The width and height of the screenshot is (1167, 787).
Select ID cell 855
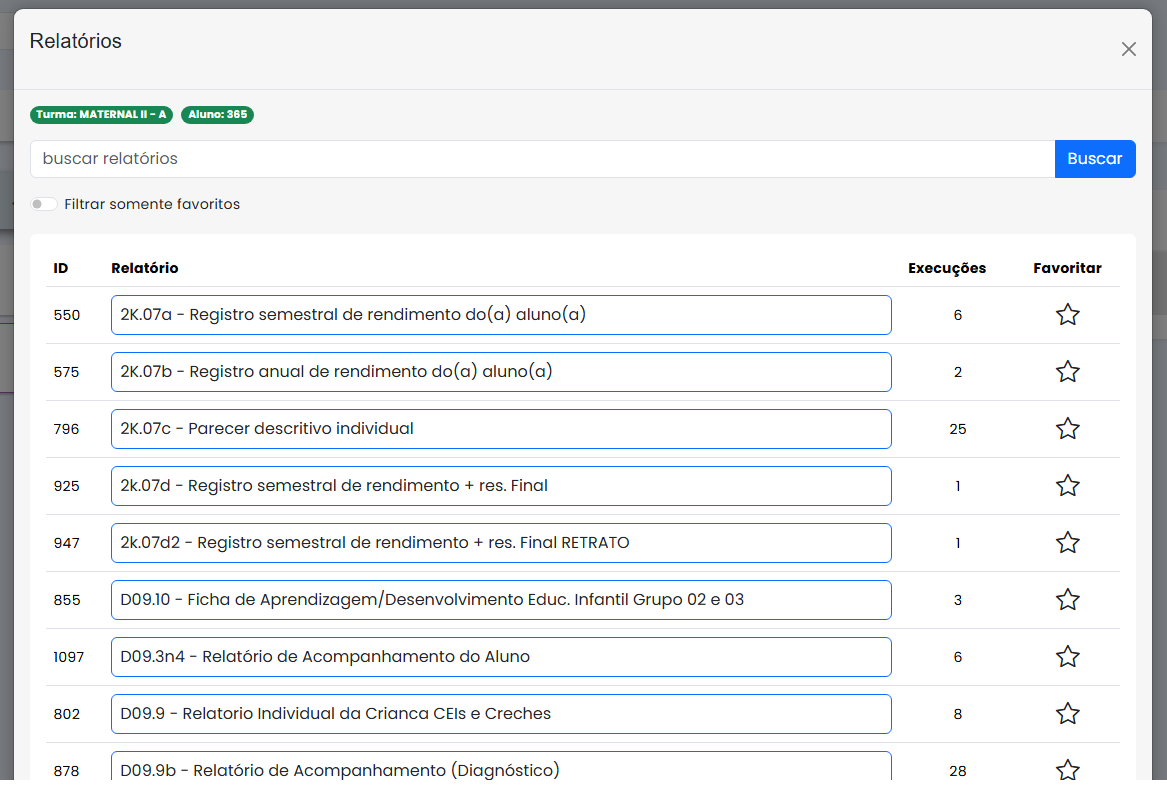(x=66, y=599)
